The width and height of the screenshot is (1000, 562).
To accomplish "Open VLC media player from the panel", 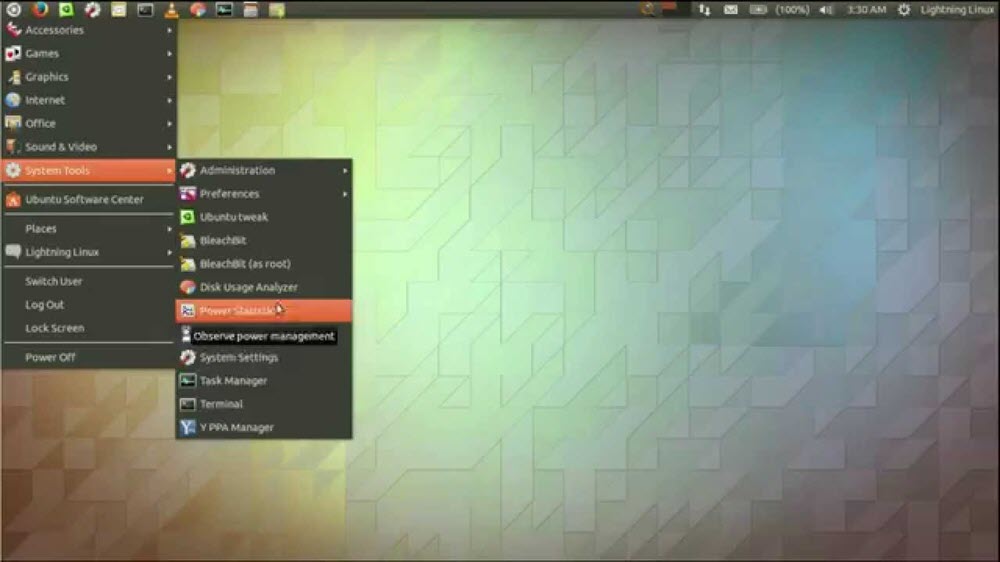I will point(171,10).
